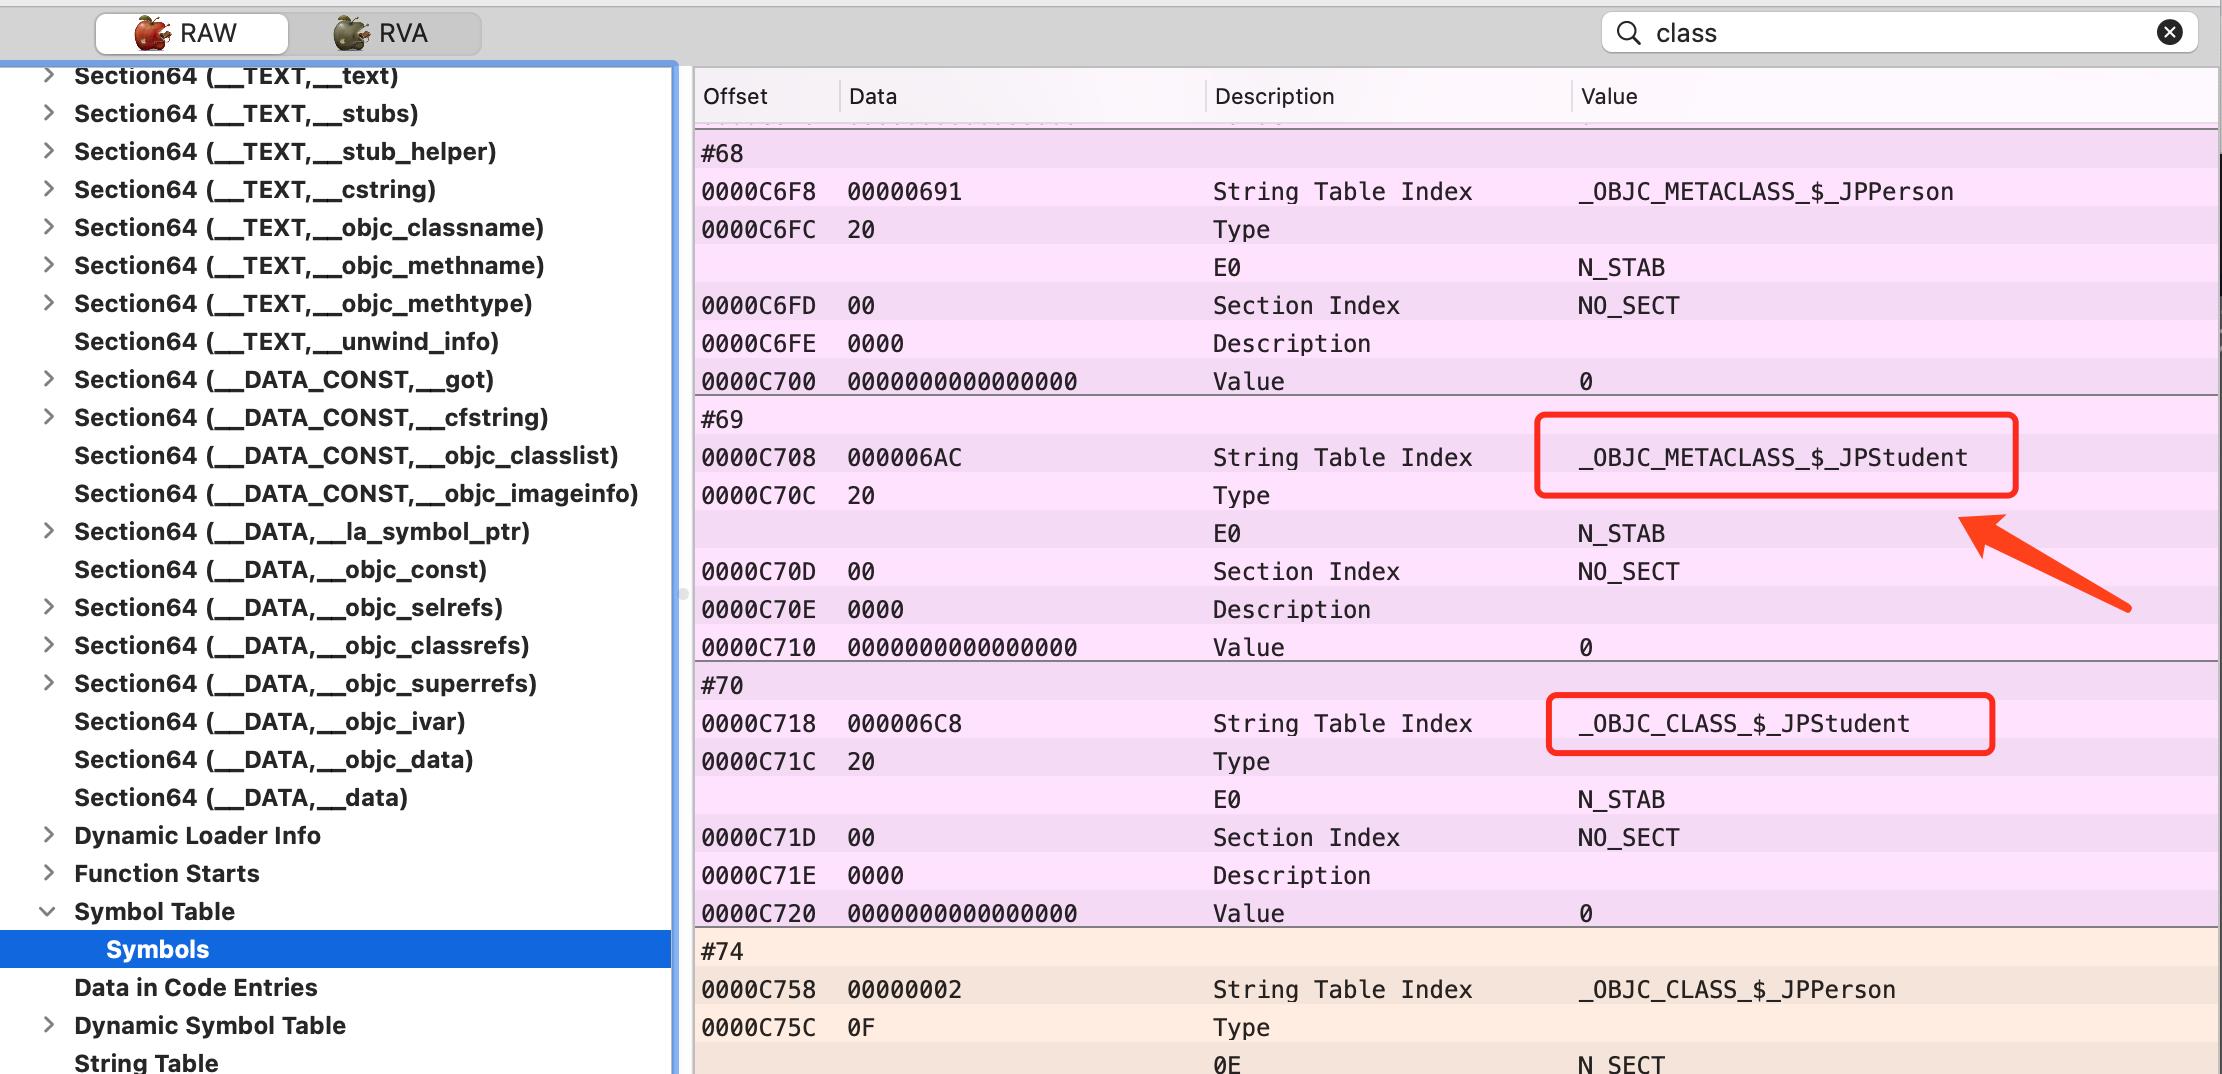Click the Description column header
The width and height of the screenshot is (2222, 1074).
point(1387,96)
